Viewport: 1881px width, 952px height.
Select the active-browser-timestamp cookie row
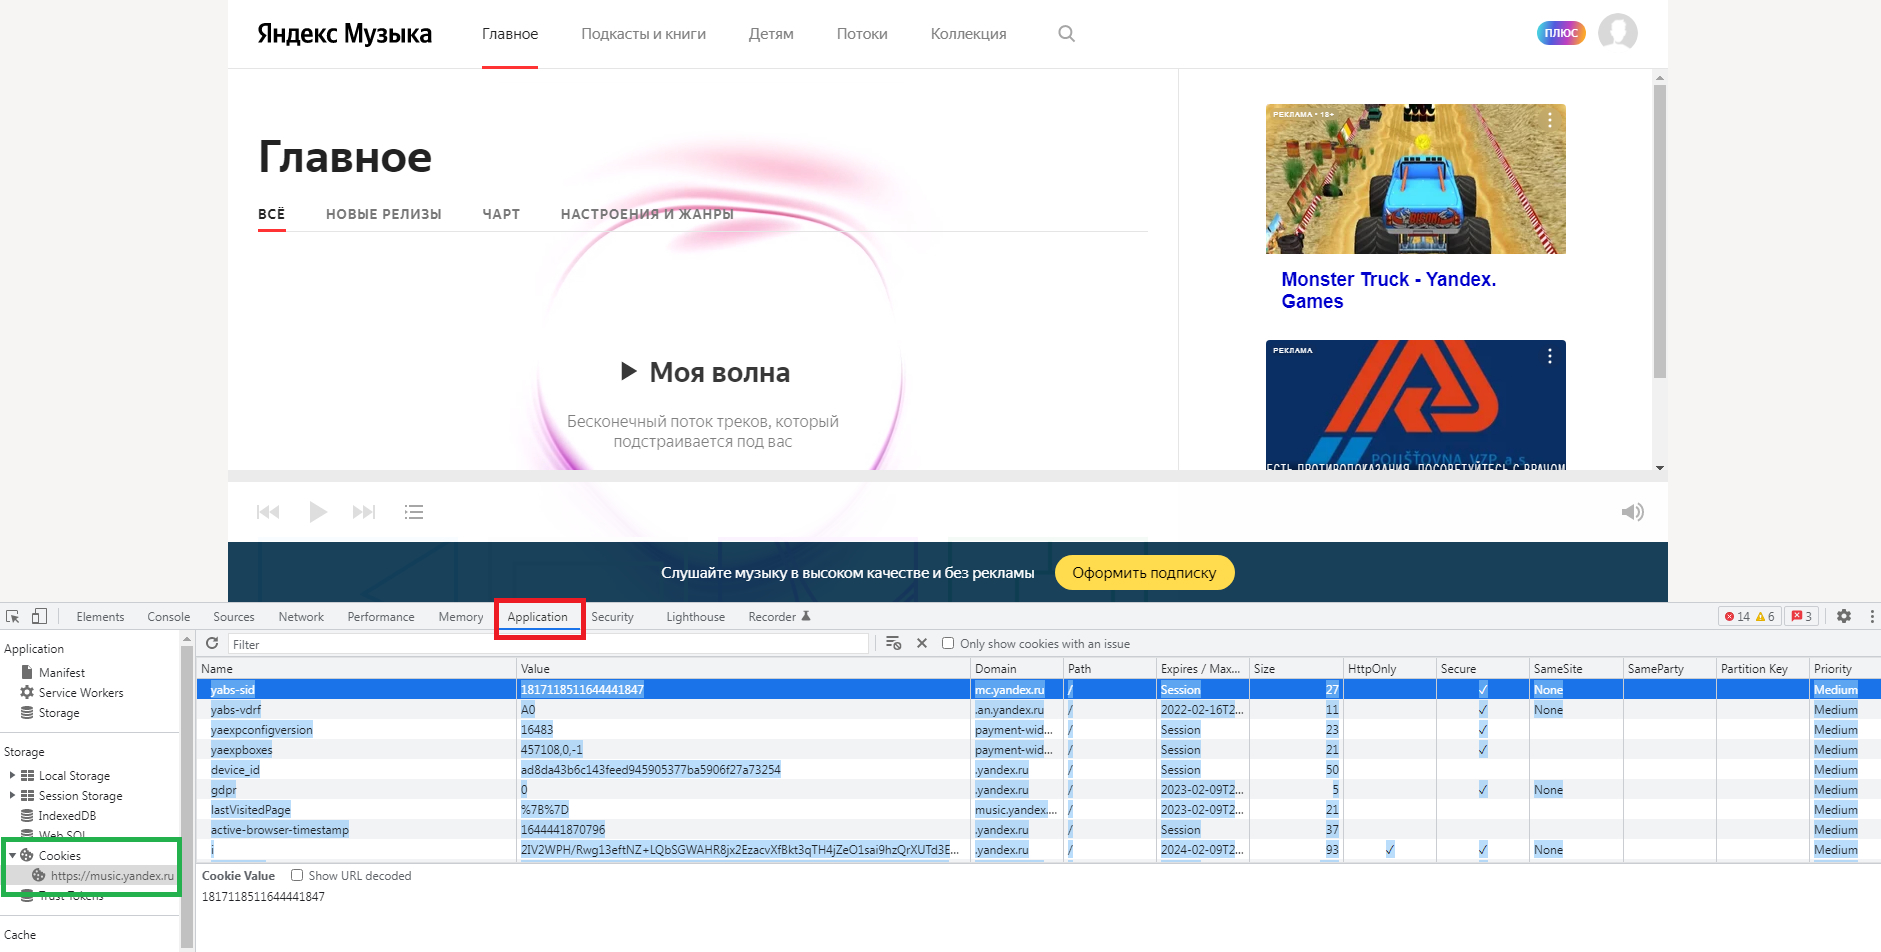[x=1038, y=829]
